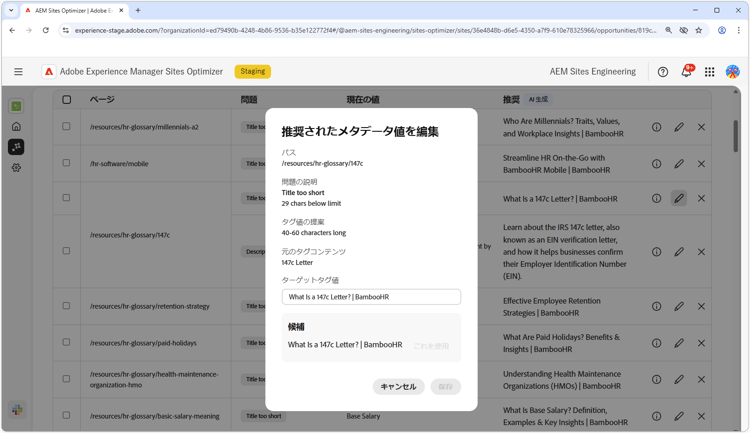
Task: Edit the millennials-a2 recommendation
Action: point(679,127)
